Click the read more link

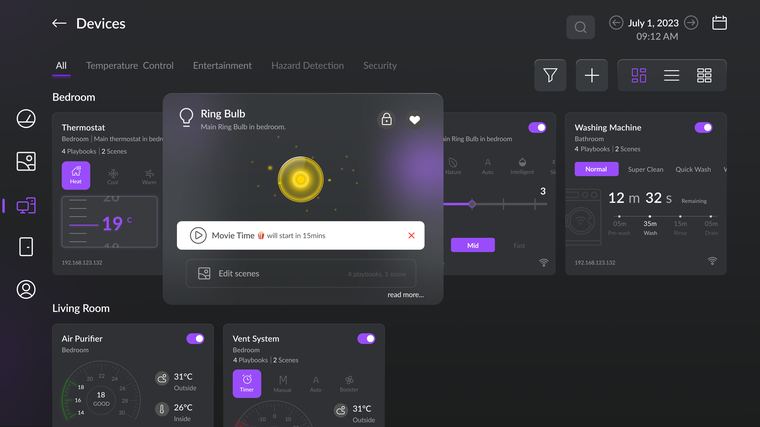(406, 295)
